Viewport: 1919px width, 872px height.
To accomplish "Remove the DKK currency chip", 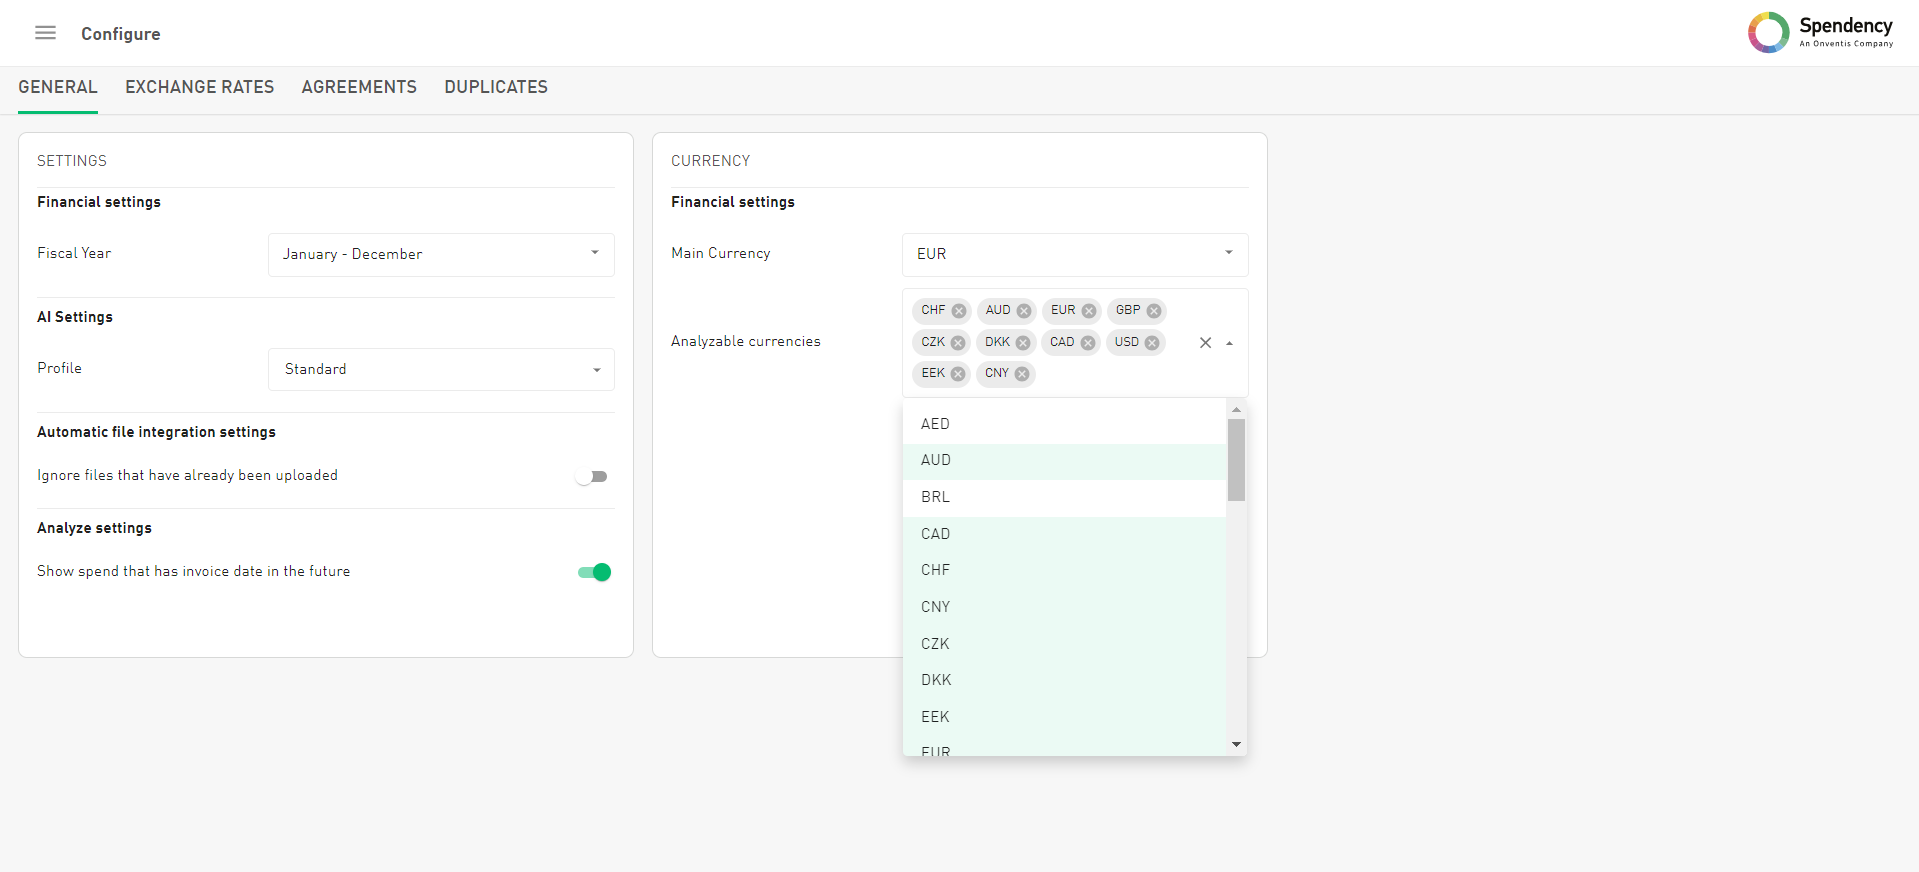I will [x=1022, y=343].
